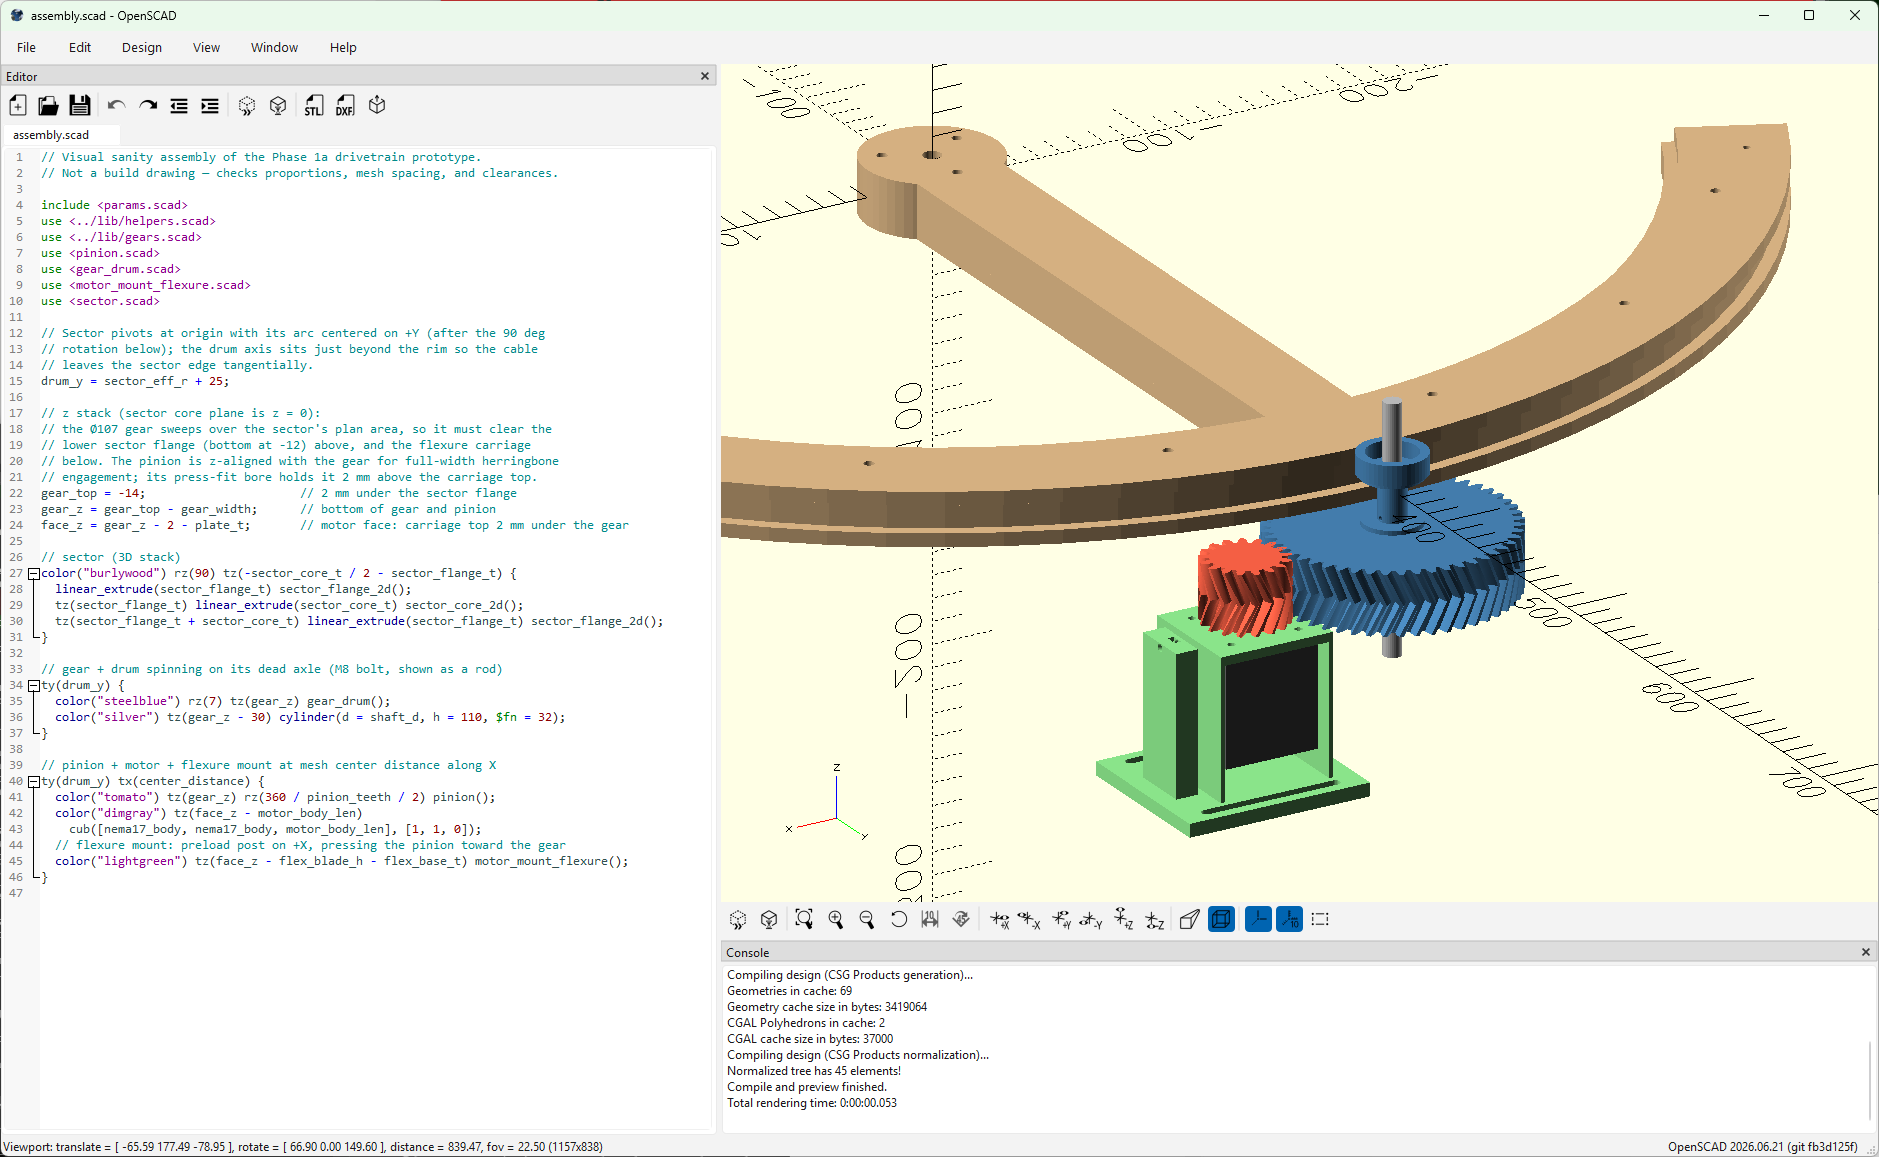This screenshot has height=1157, width=1879.
Task: Click the 'drum_y = sector_eff_r + 25;' line
Action: (x=135, y=381)
